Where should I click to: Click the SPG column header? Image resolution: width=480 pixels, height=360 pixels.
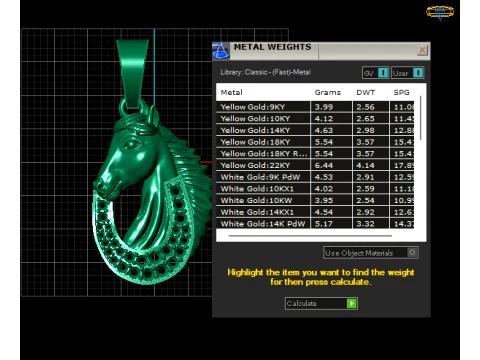pyautogui.click(x=401, y=92)
